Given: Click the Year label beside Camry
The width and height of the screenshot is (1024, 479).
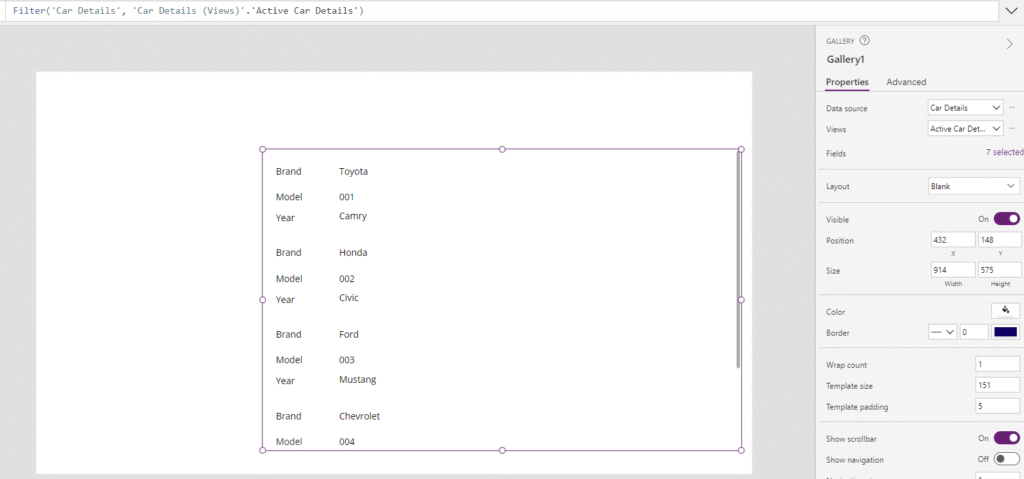Looking at the screenshot, I should coord(285,218).
